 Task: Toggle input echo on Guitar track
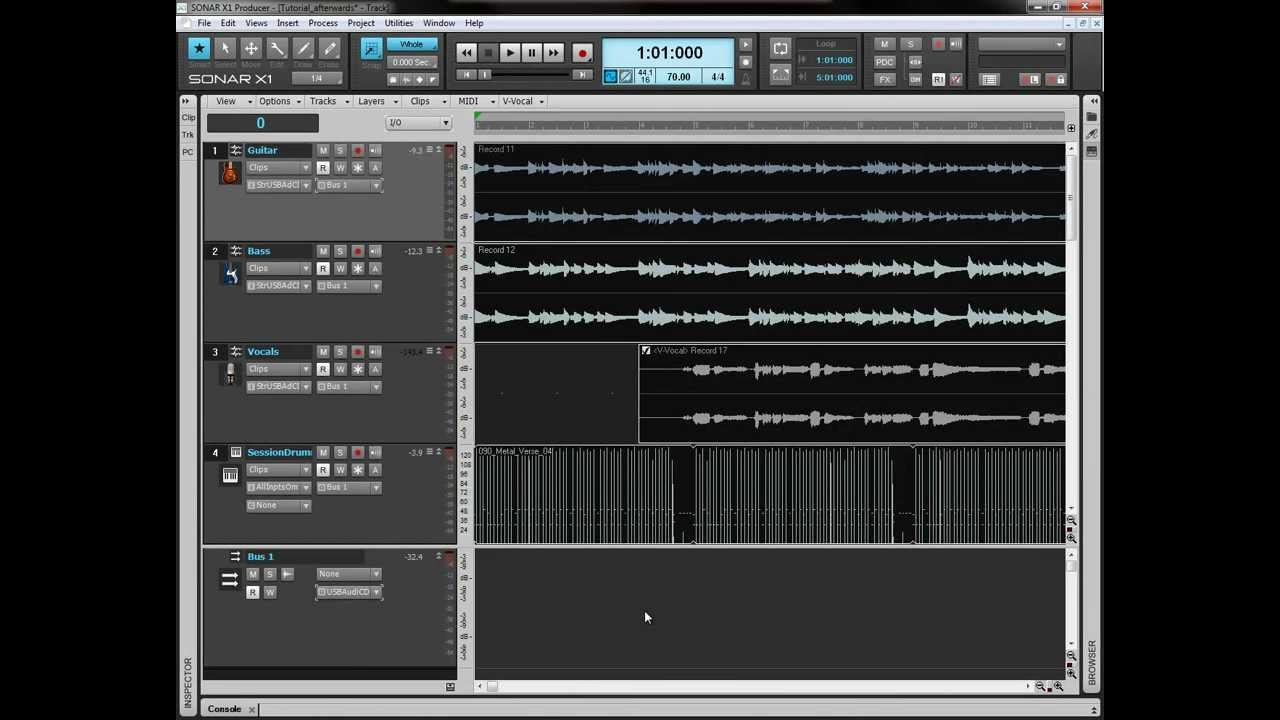(374, 151)
